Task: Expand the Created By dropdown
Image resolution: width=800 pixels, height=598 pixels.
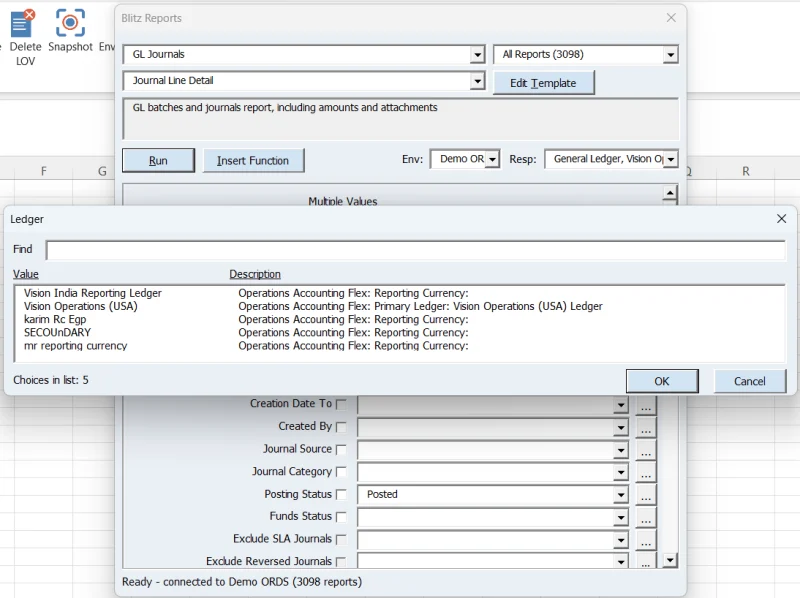Action: point(620,428)
